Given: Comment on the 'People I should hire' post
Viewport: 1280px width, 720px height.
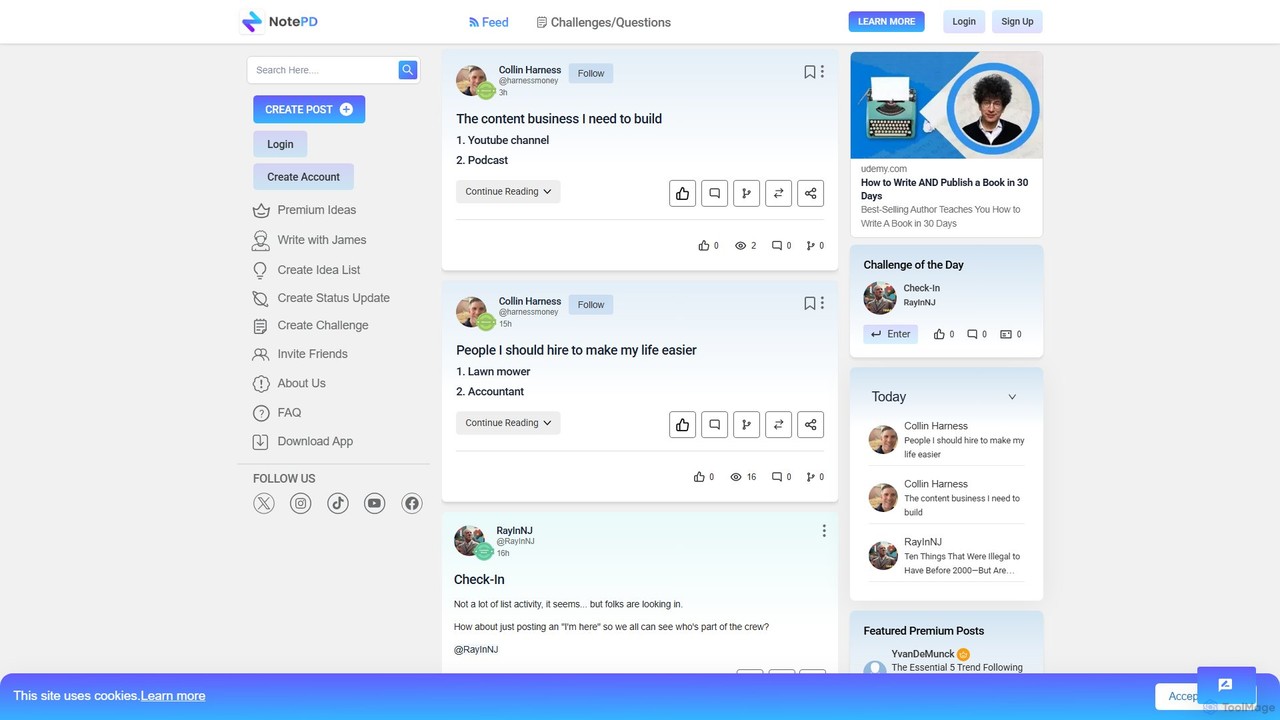Looking at the screenshot, I should tap(714, 424).
